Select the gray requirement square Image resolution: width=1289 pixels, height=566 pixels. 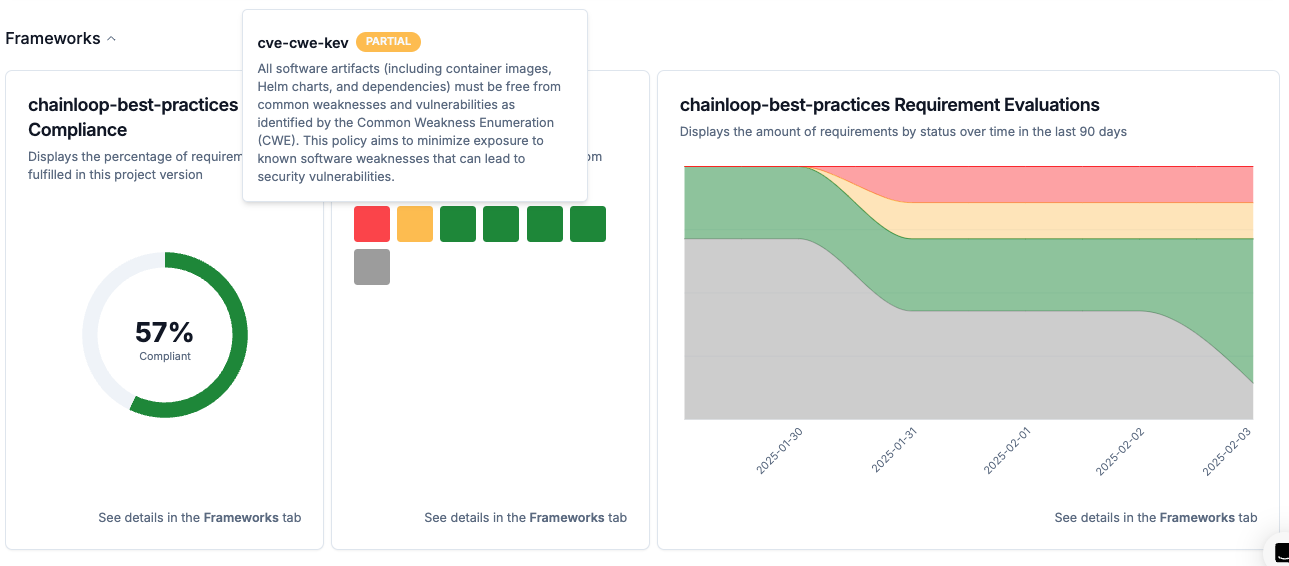372,267
